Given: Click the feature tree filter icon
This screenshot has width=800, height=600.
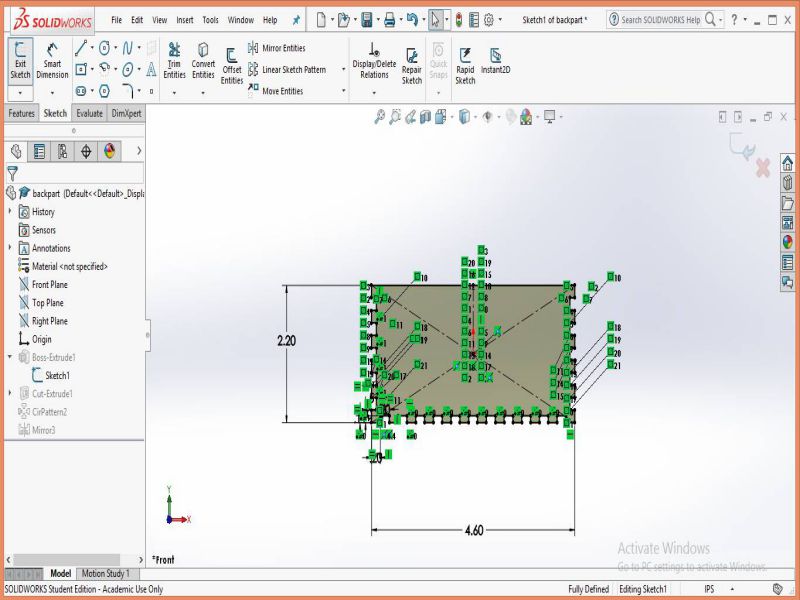Looking at the screenshot, I should [13, 173].
